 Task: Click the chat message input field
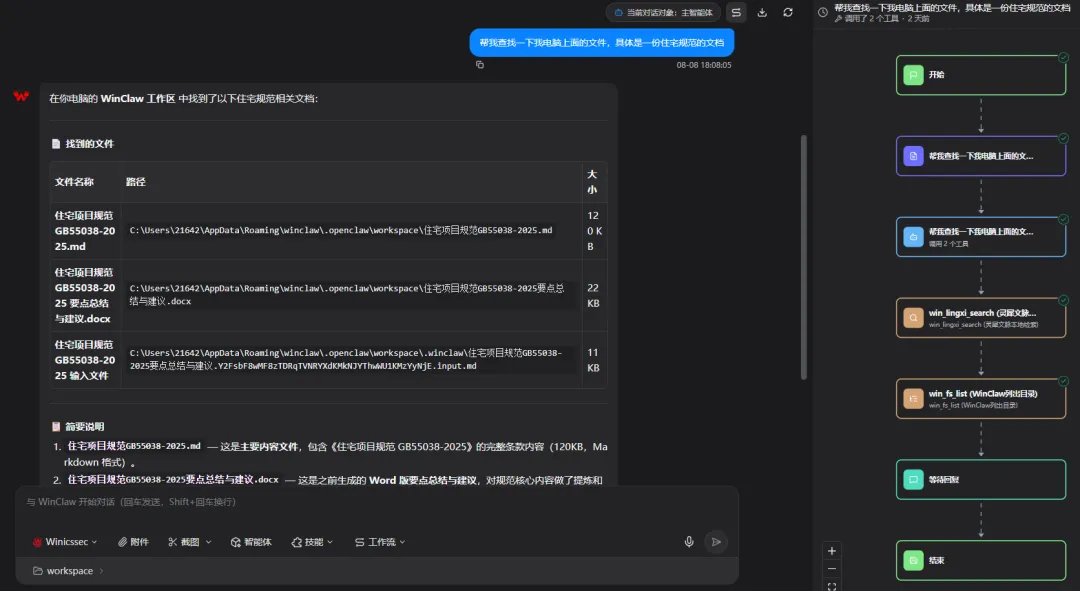tap(377, 502)
